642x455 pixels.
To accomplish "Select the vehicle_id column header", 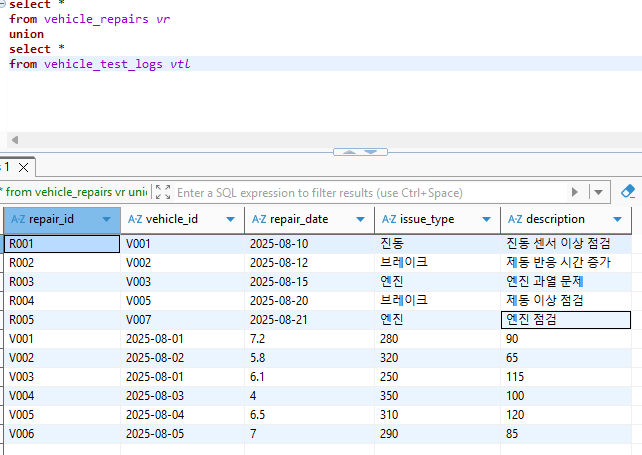I will 183,220.
